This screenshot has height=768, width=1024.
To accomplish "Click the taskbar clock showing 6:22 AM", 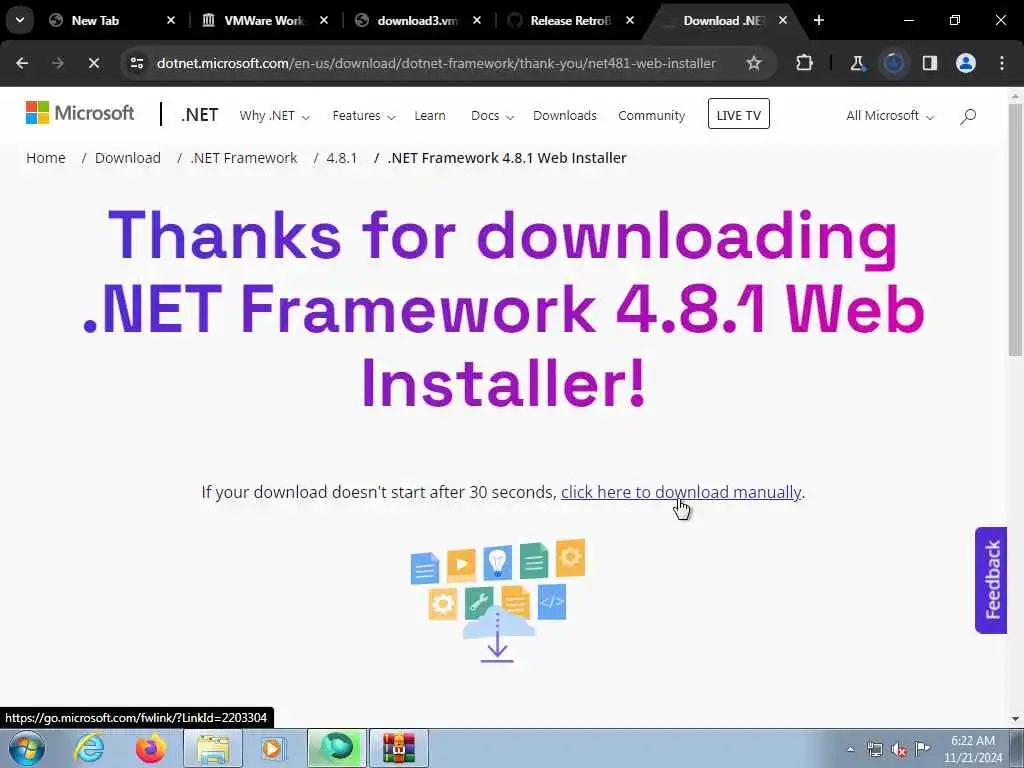I will pos(972,749).
